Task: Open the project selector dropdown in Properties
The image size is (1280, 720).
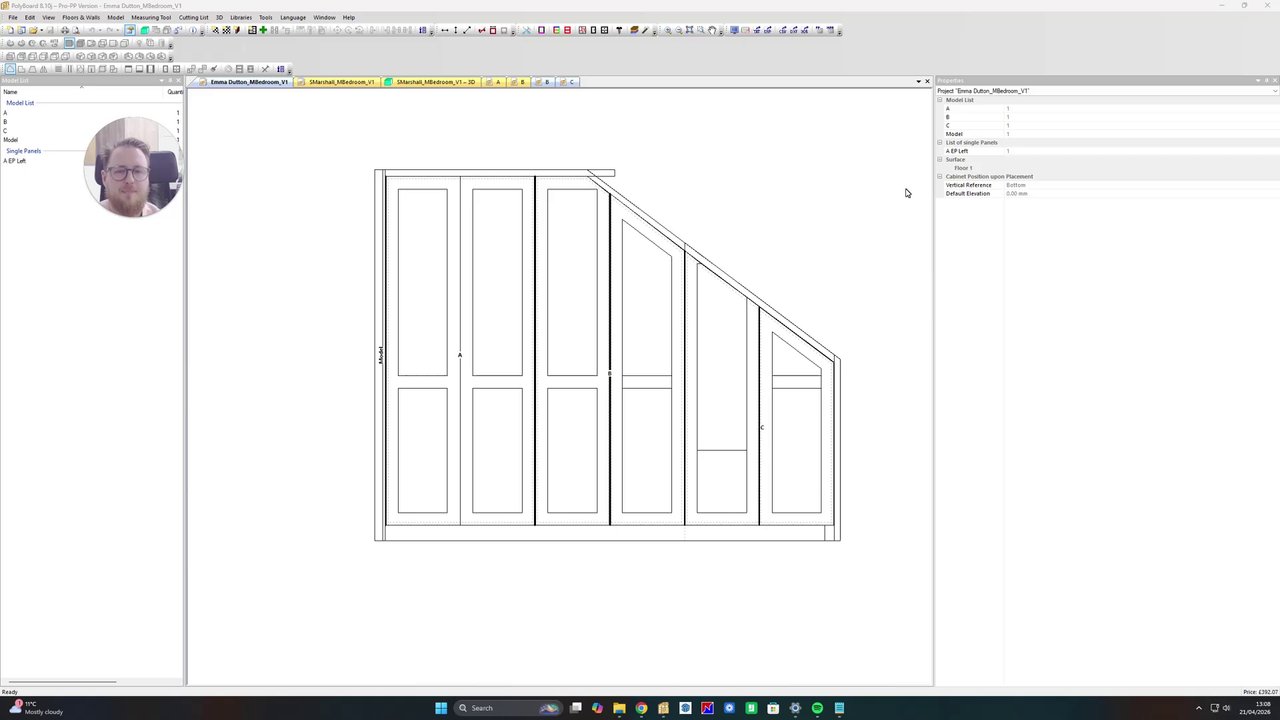Action: [x=1275, y=91]
